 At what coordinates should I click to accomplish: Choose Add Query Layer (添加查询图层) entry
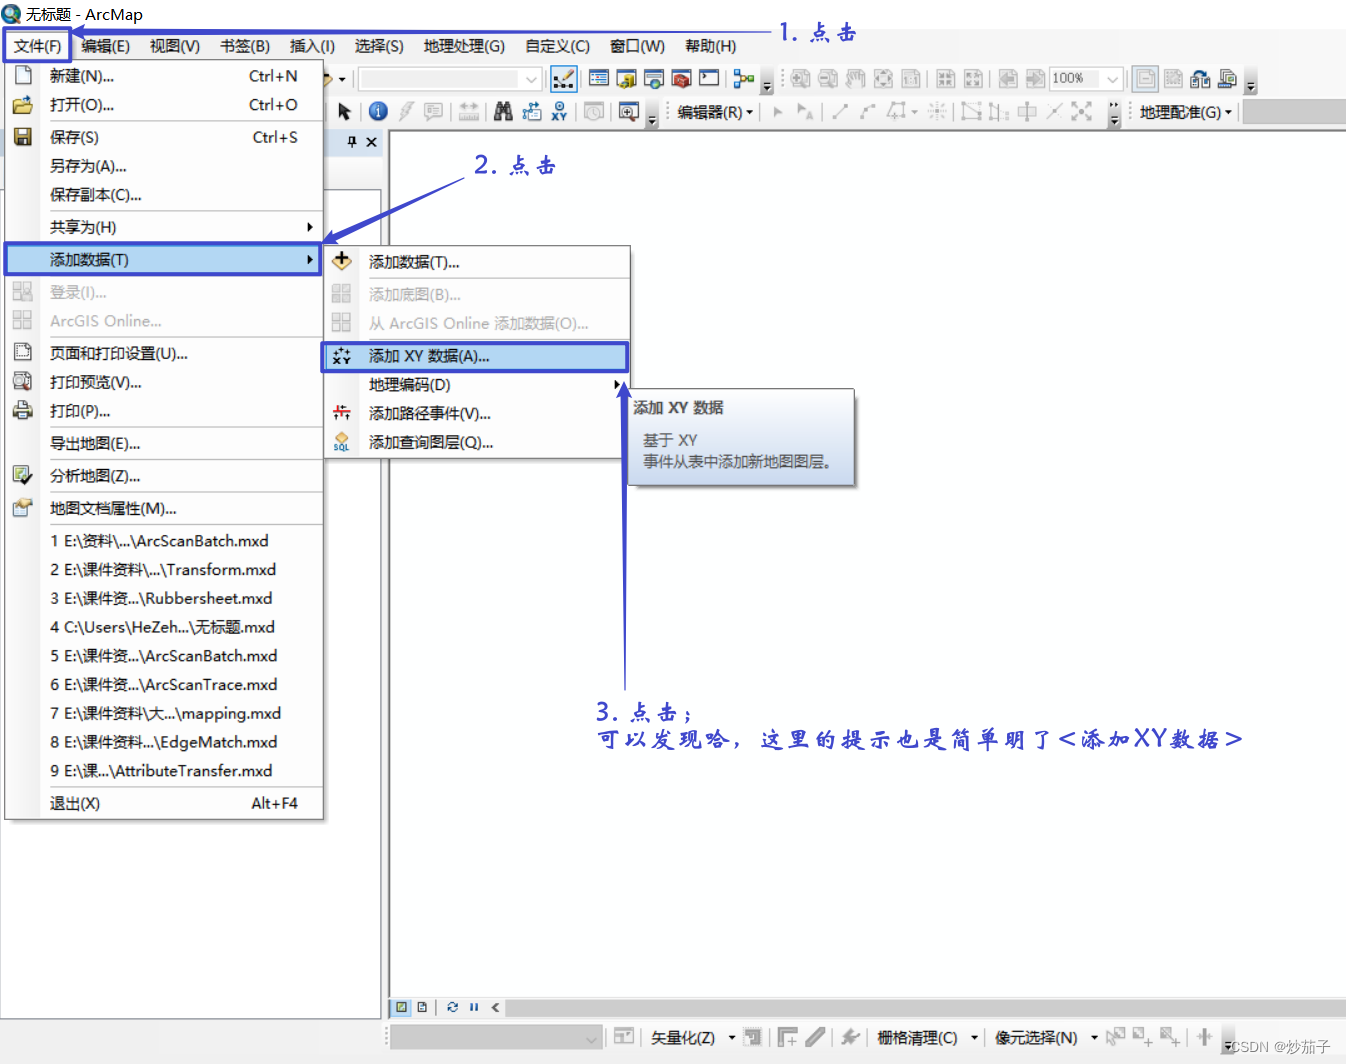click(476, 443)
